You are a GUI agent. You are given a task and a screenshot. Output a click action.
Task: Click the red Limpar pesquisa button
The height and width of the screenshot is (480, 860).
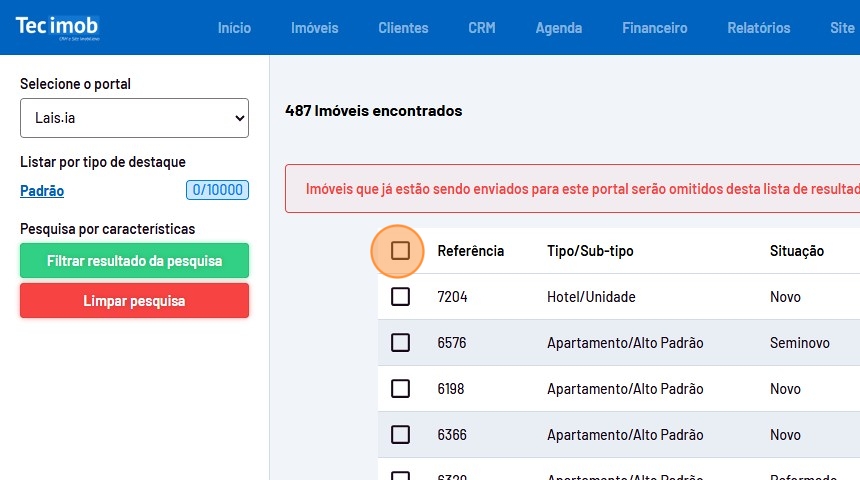[x=134, y=300]
